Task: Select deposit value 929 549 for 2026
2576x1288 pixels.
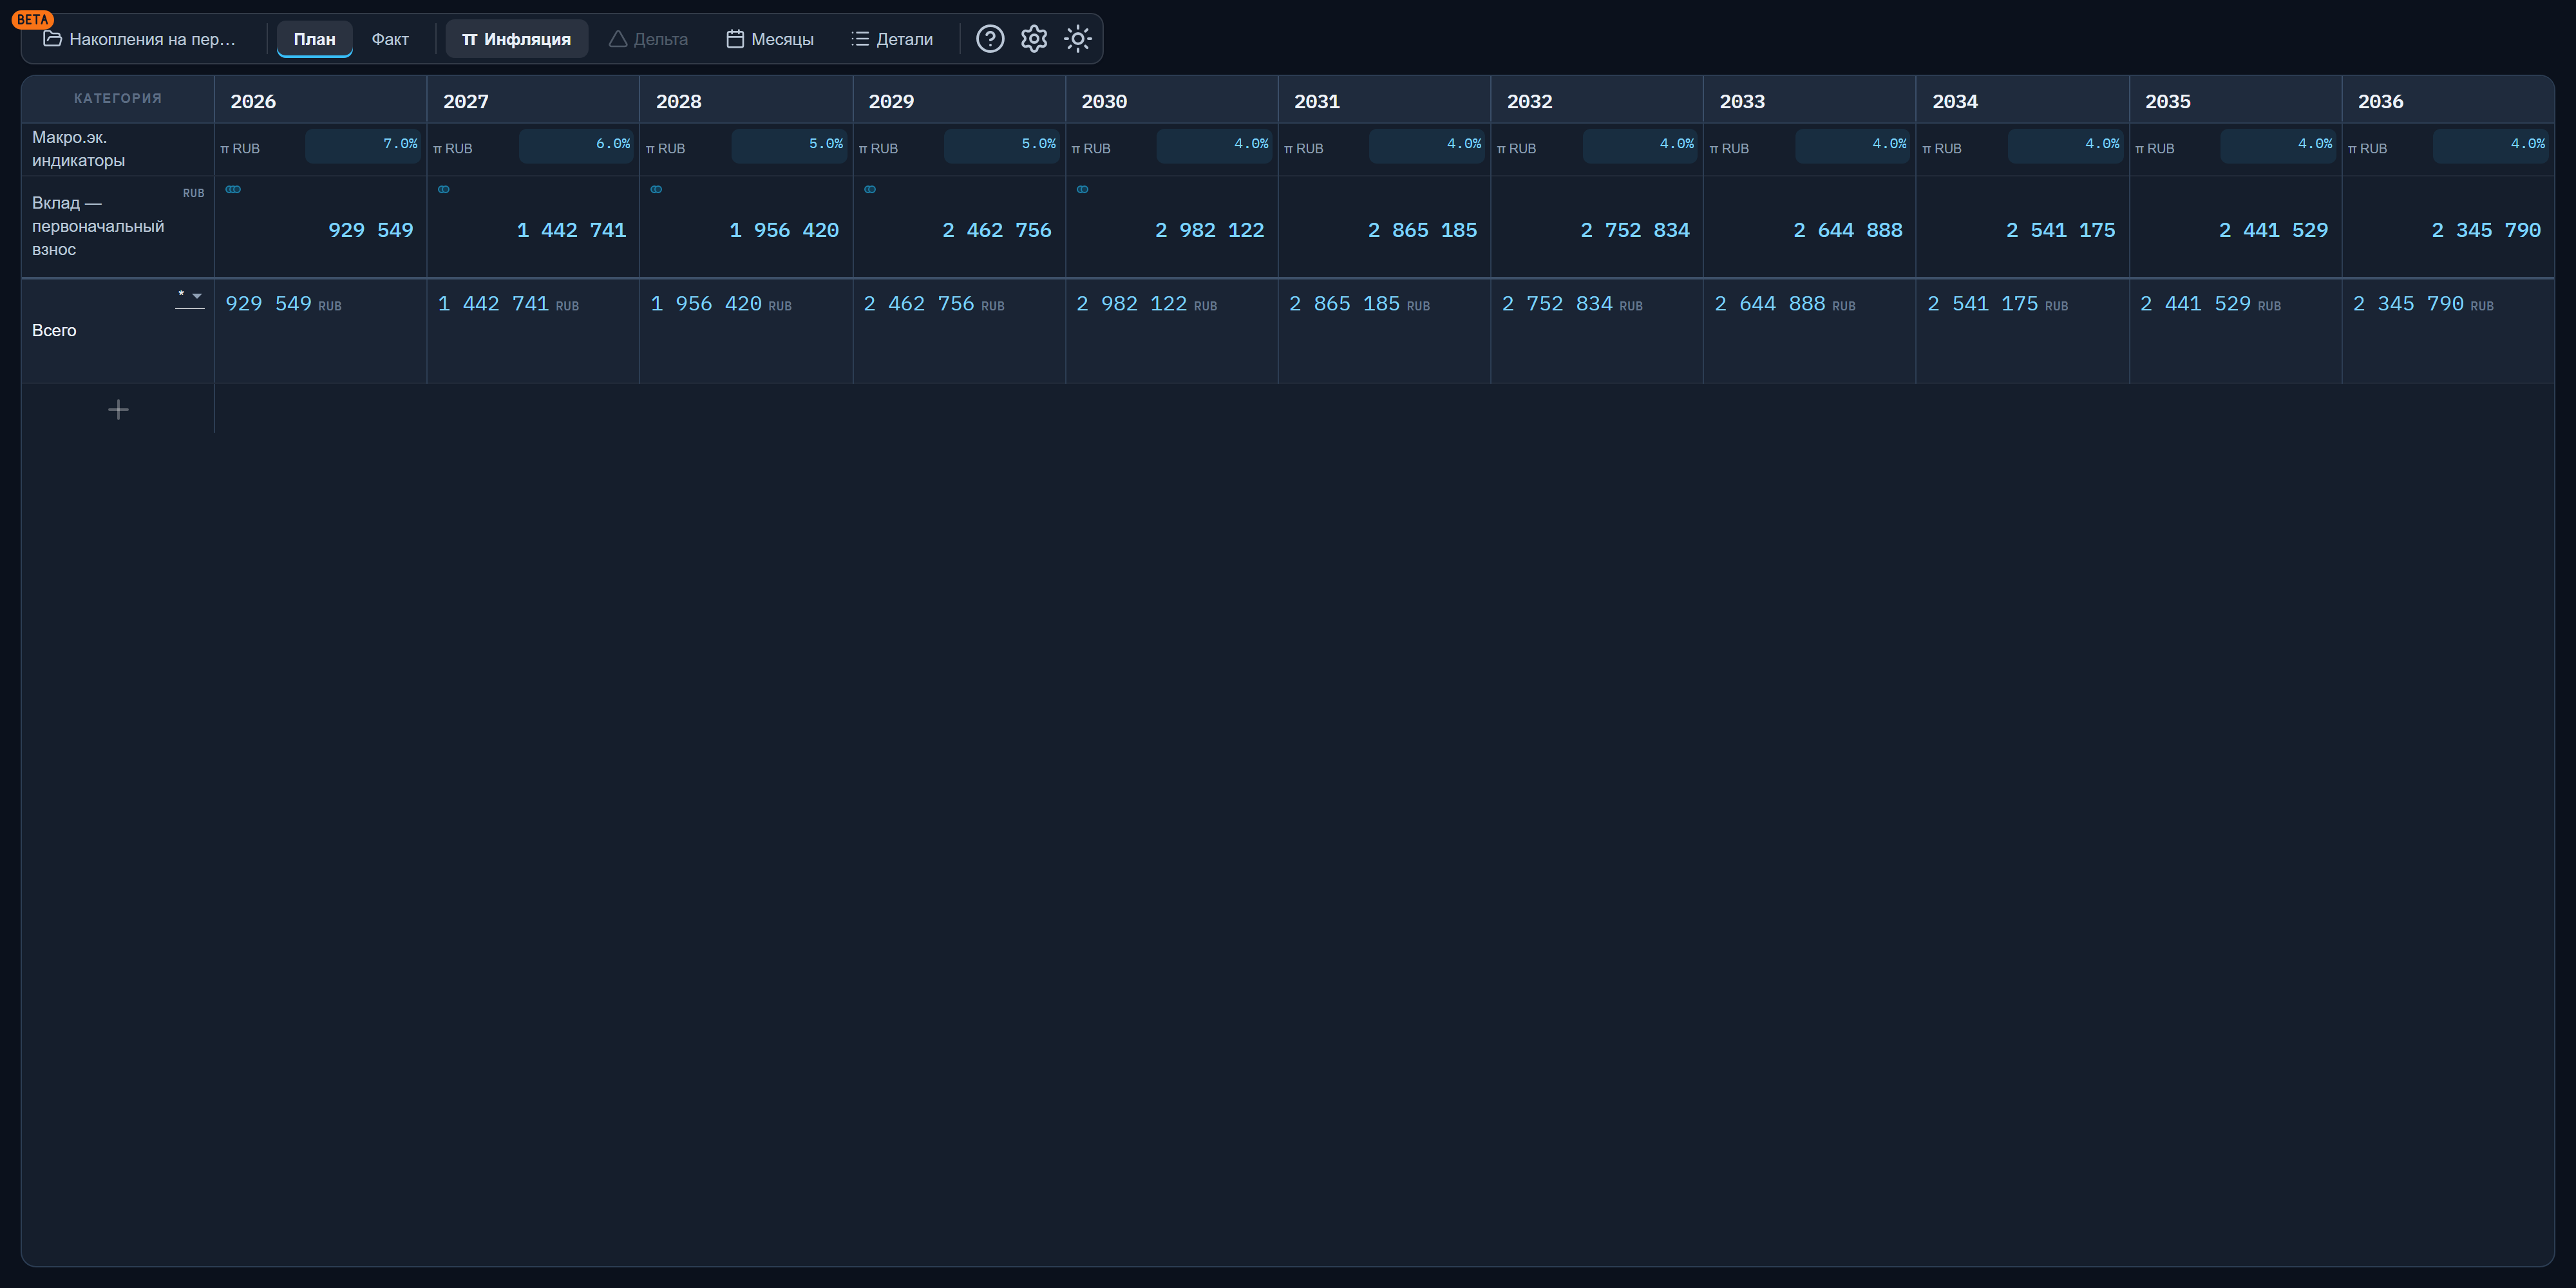Action: pyautogui.click(x=371, y=230)
